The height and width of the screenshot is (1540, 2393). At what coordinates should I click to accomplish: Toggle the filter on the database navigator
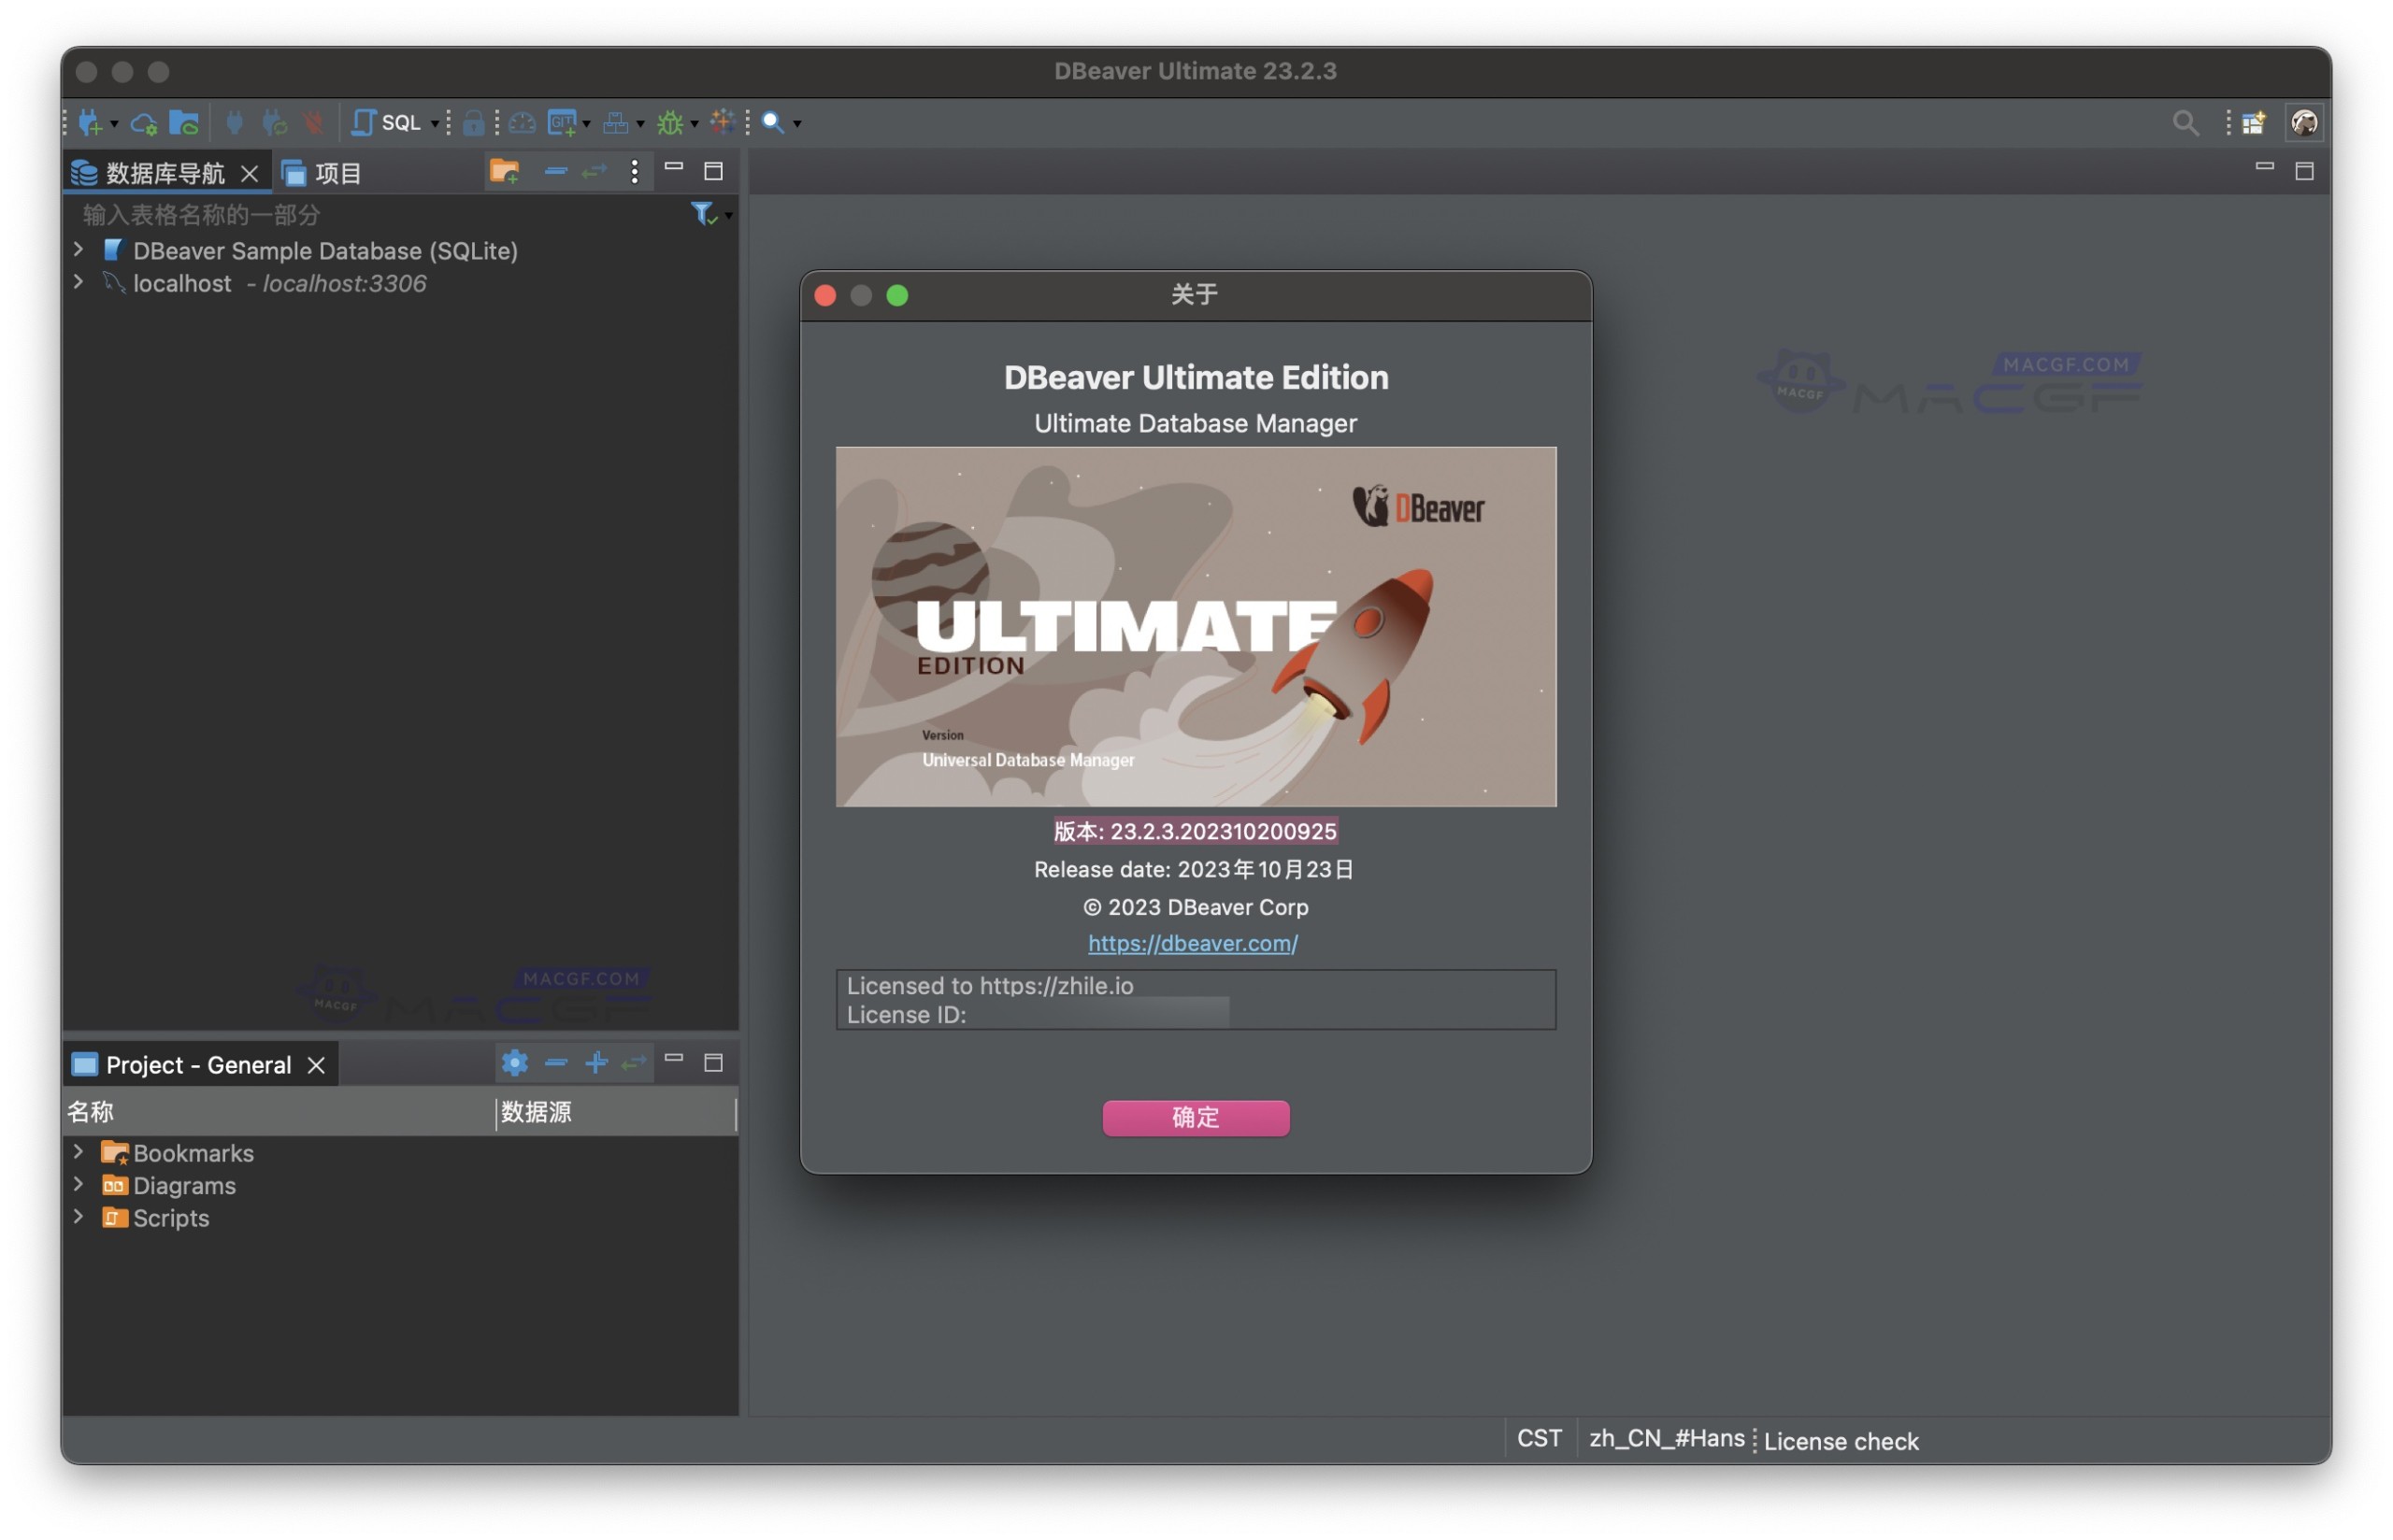(x=702, y=212)
